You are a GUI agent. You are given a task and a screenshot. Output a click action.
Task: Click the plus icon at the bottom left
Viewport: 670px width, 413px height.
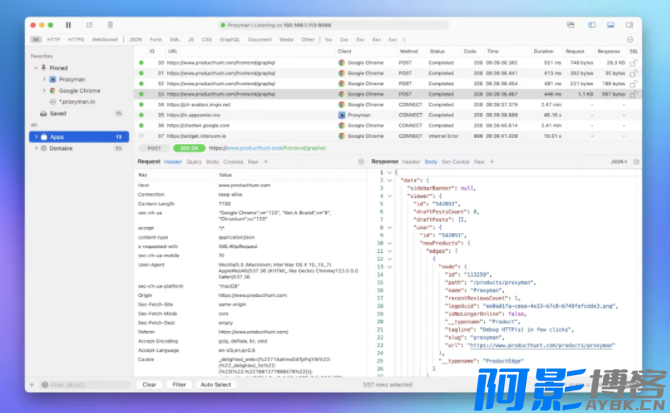tap(32, 385)
